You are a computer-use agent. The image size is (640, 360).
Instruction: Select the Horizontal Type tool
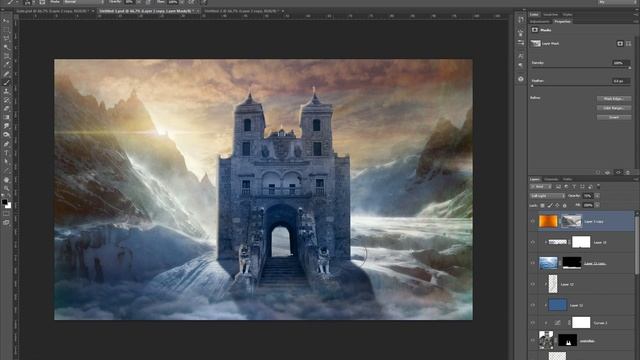(x=6, y=153)
